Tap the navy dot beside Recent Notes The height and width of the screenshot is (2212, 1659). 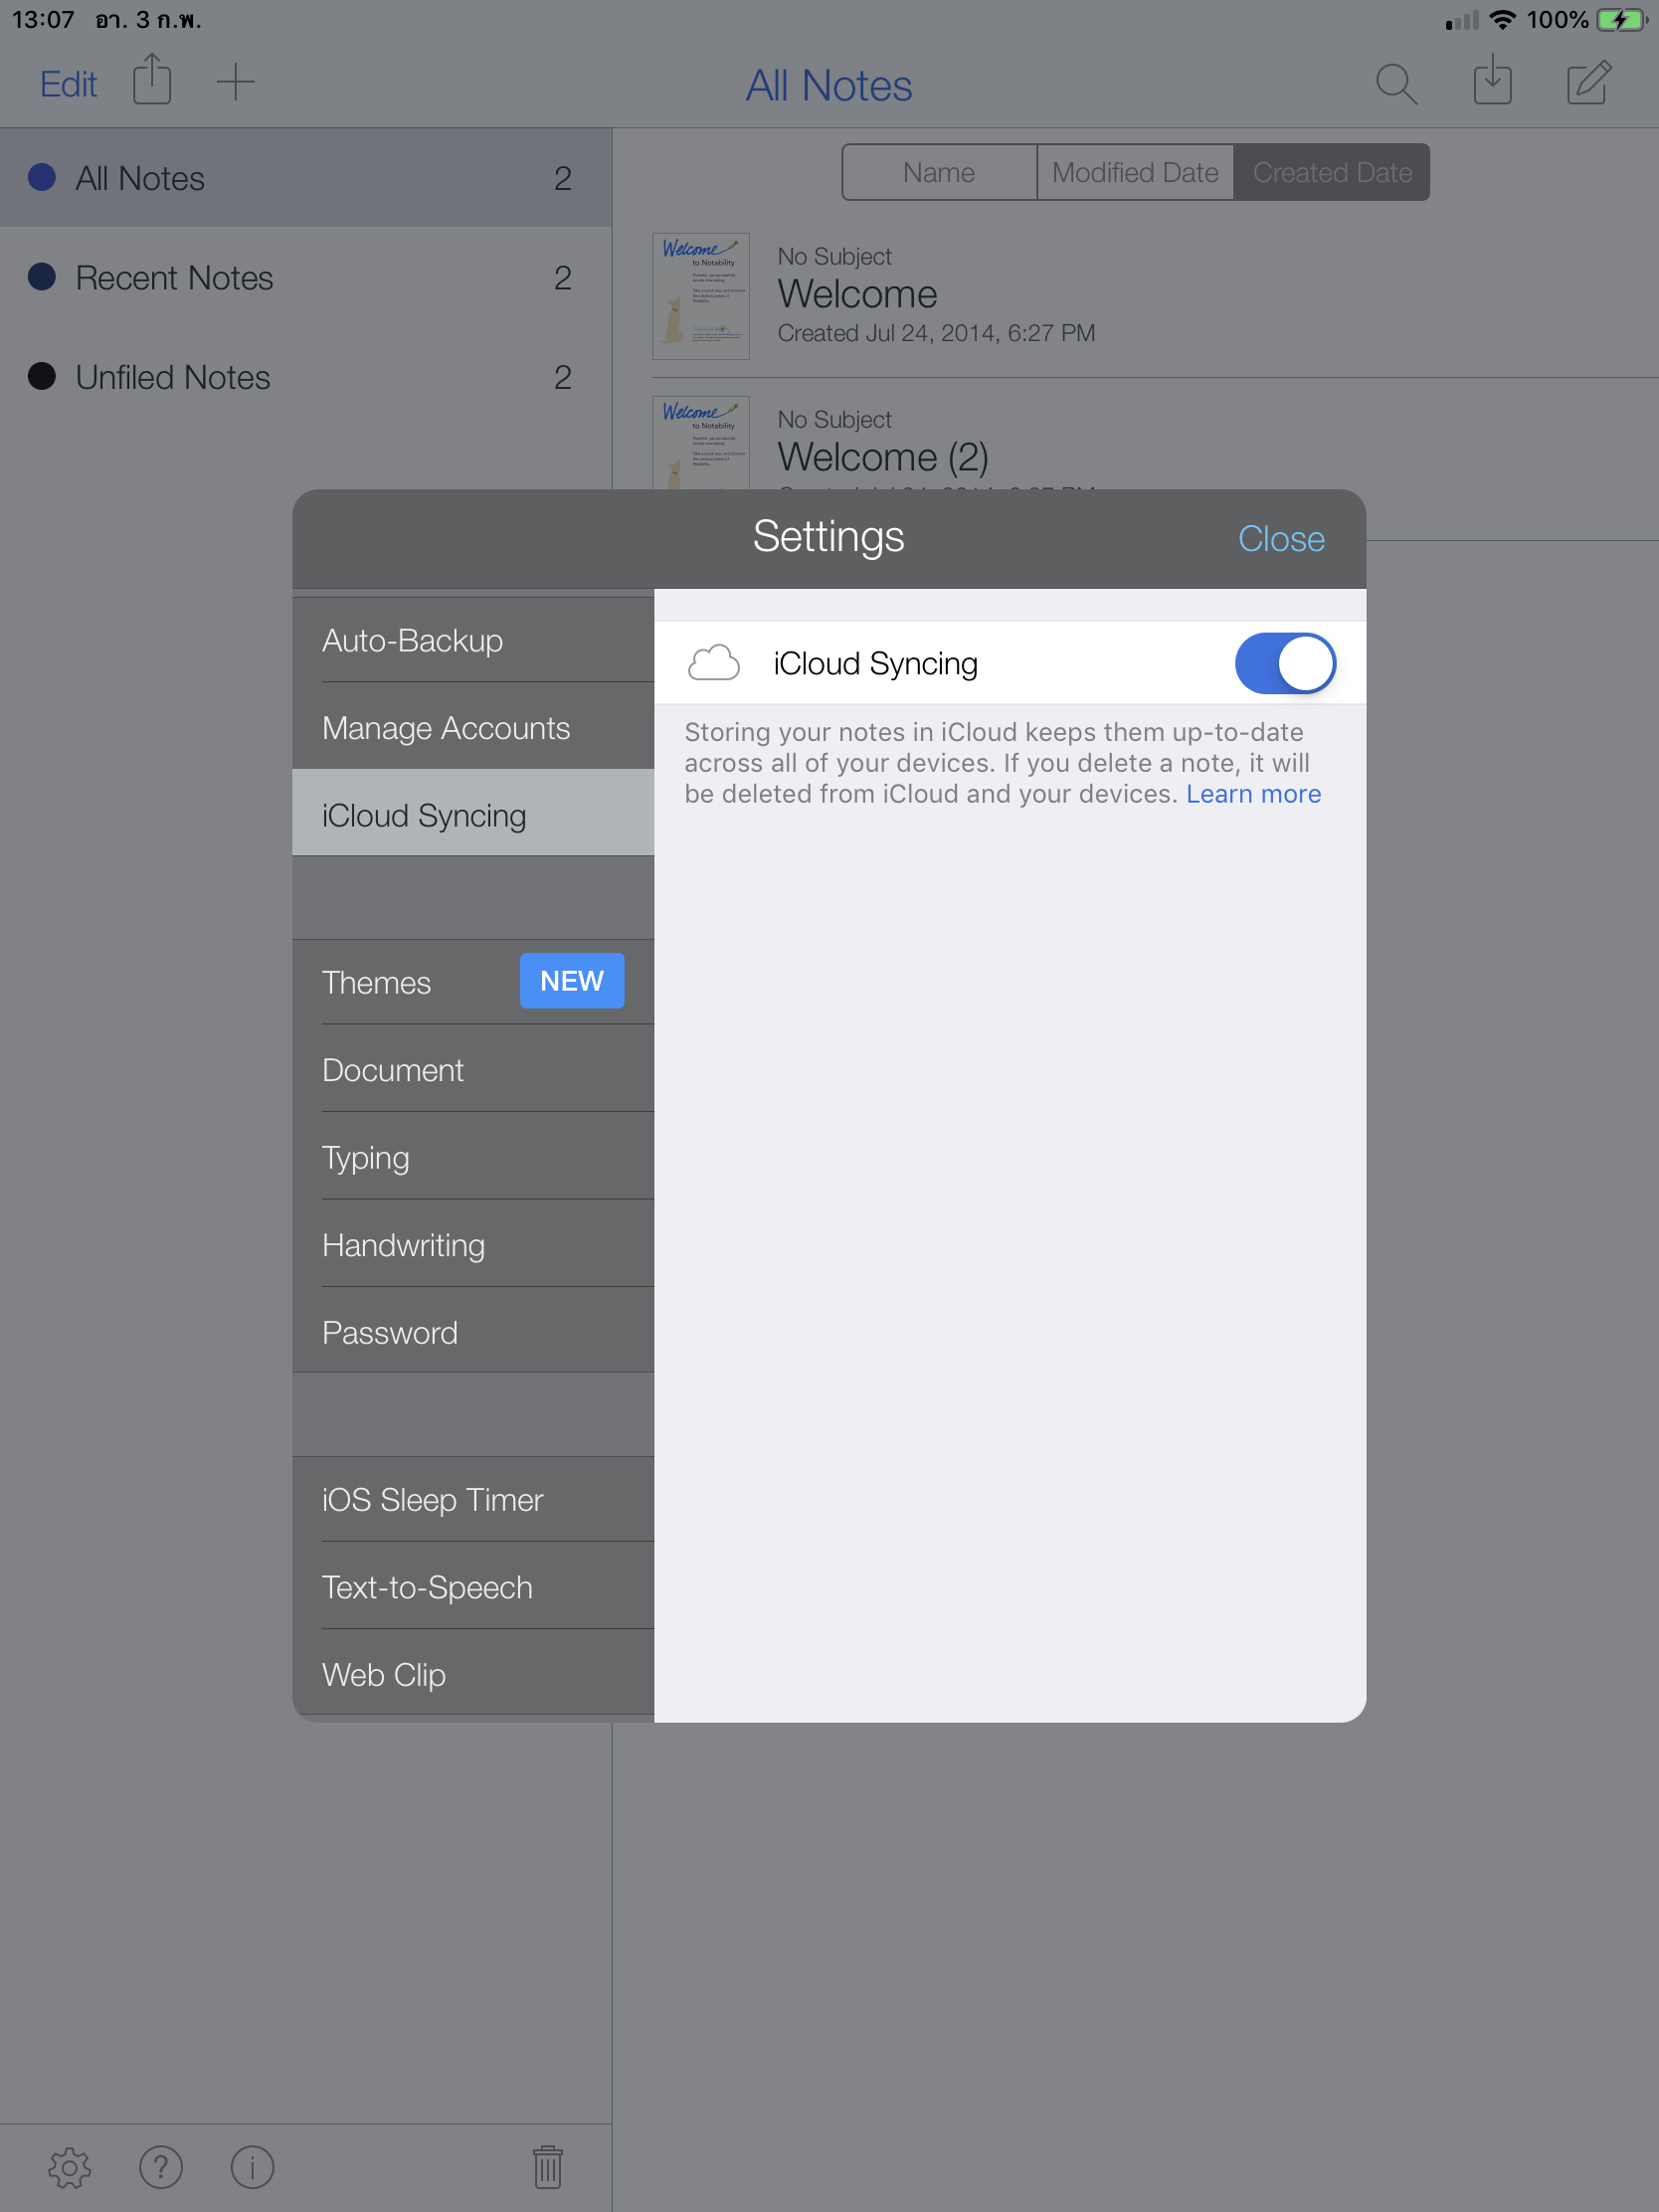pos(42,276)
